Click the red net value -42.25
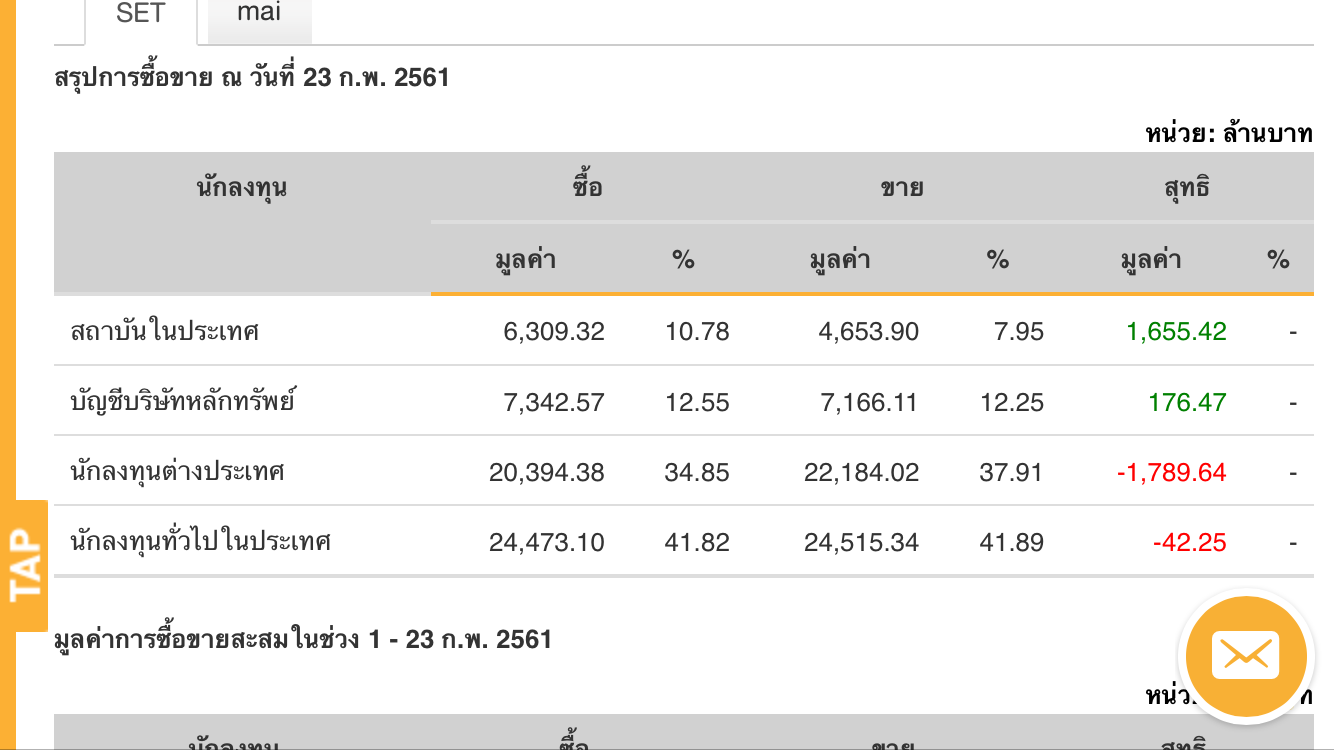This screenshot has height=750, width=1334. (1189, 542)
